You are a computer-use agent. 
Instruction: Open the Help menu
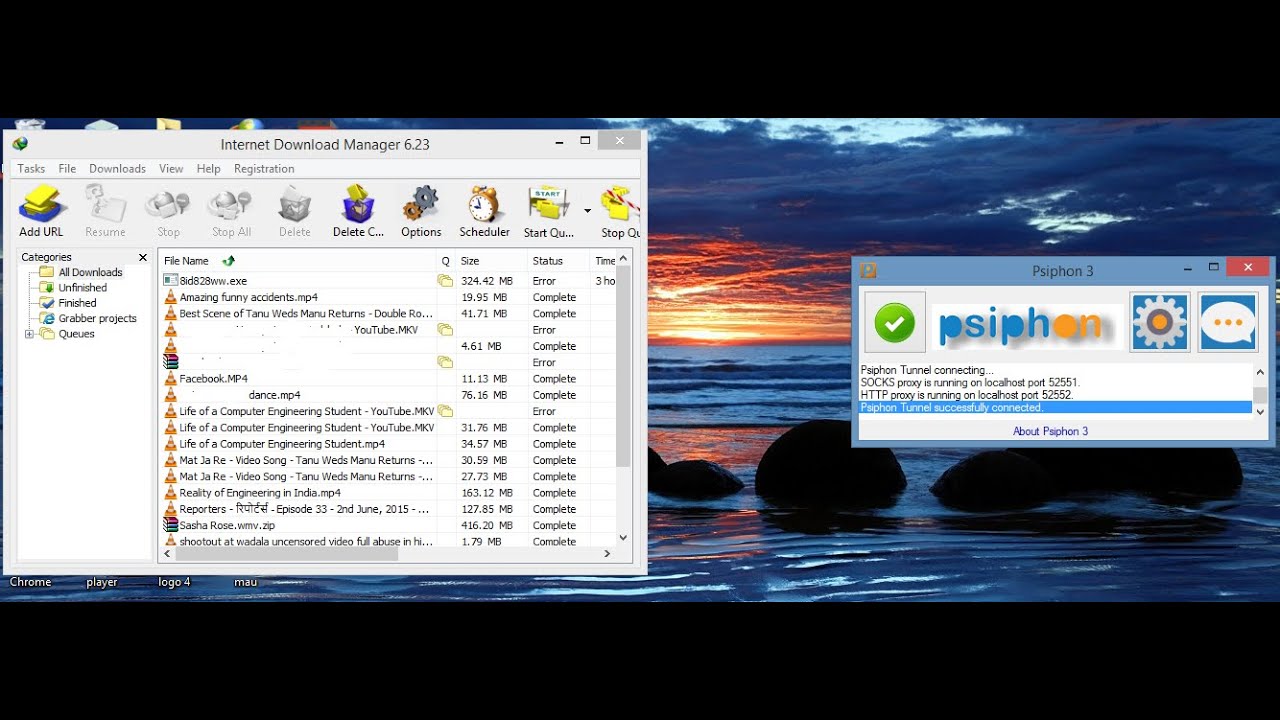[208, 169]
